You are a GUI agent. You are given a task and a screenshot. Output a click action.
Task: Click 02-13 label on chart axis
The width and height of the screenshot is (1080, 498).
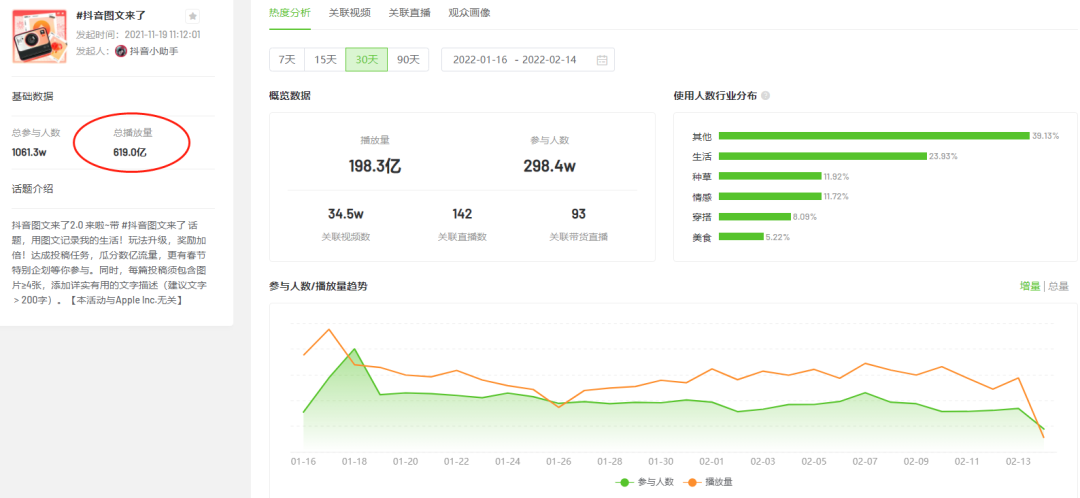click(1017, 461)
